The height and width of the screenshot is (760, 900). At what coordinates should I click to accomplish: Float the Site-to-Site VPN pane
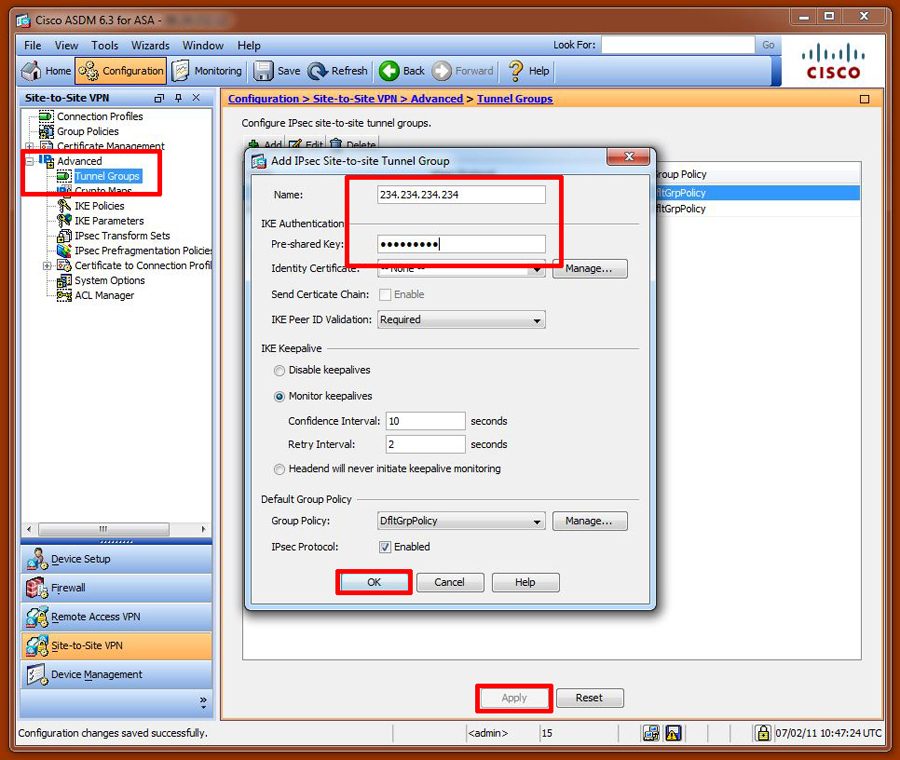160,98
